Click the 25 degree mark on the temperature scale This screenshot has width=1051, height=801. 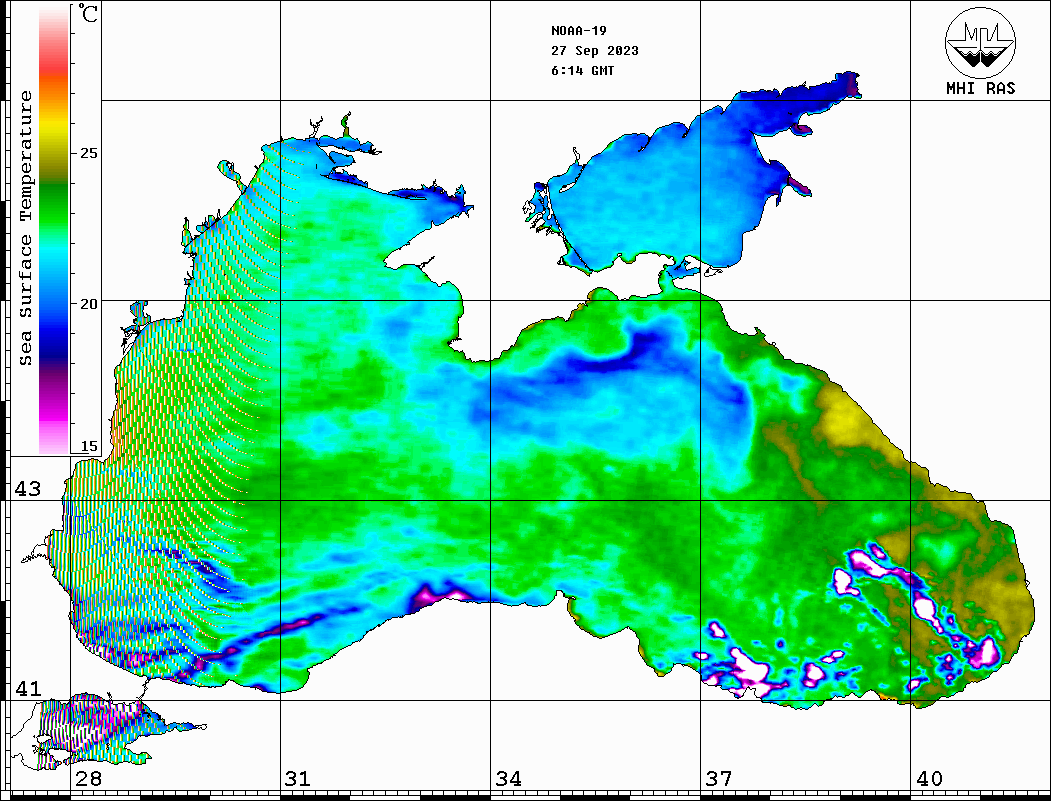click(89, 153)
